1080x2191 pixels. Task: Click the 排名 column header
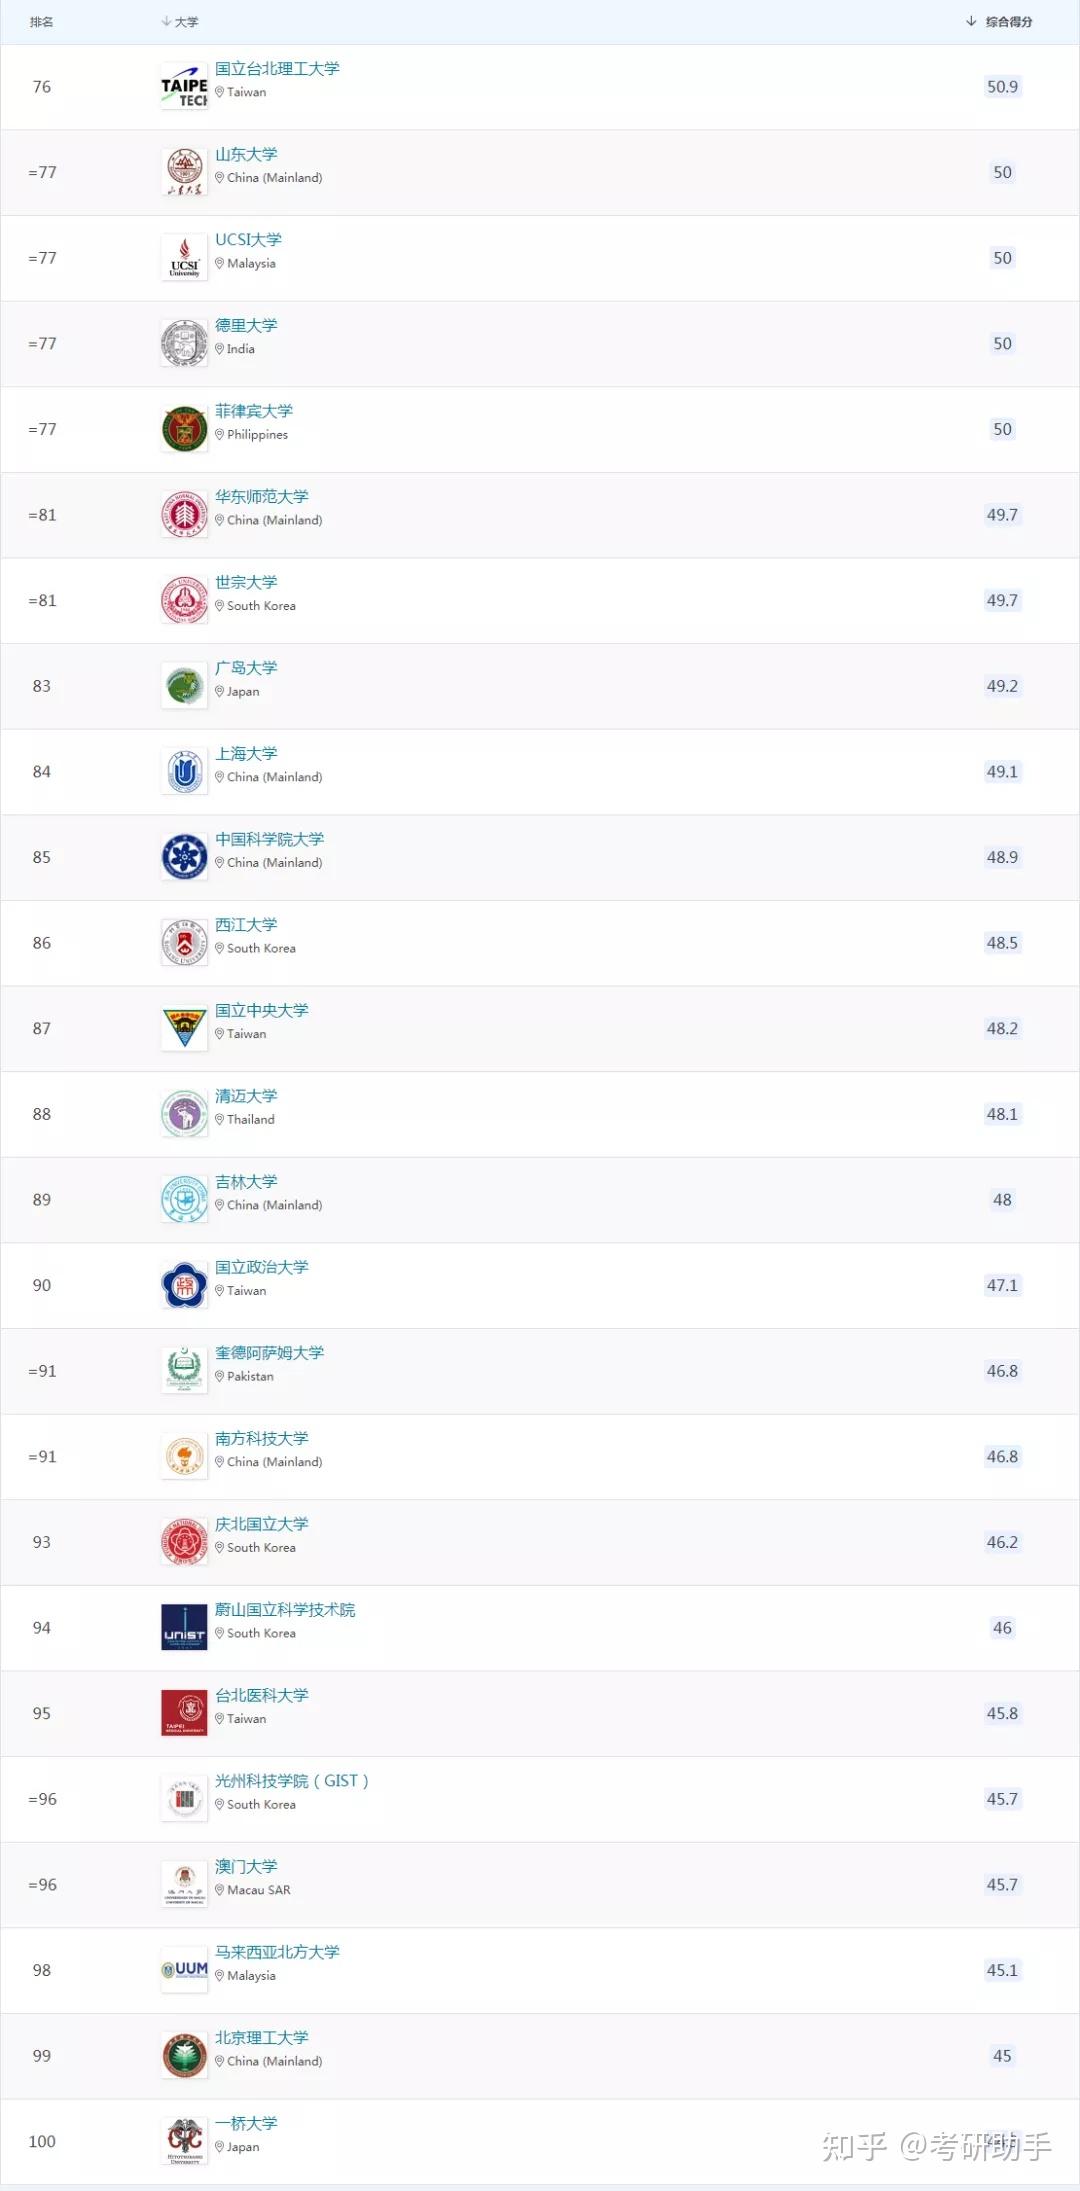pyautogui.click(x=41, y=22)
